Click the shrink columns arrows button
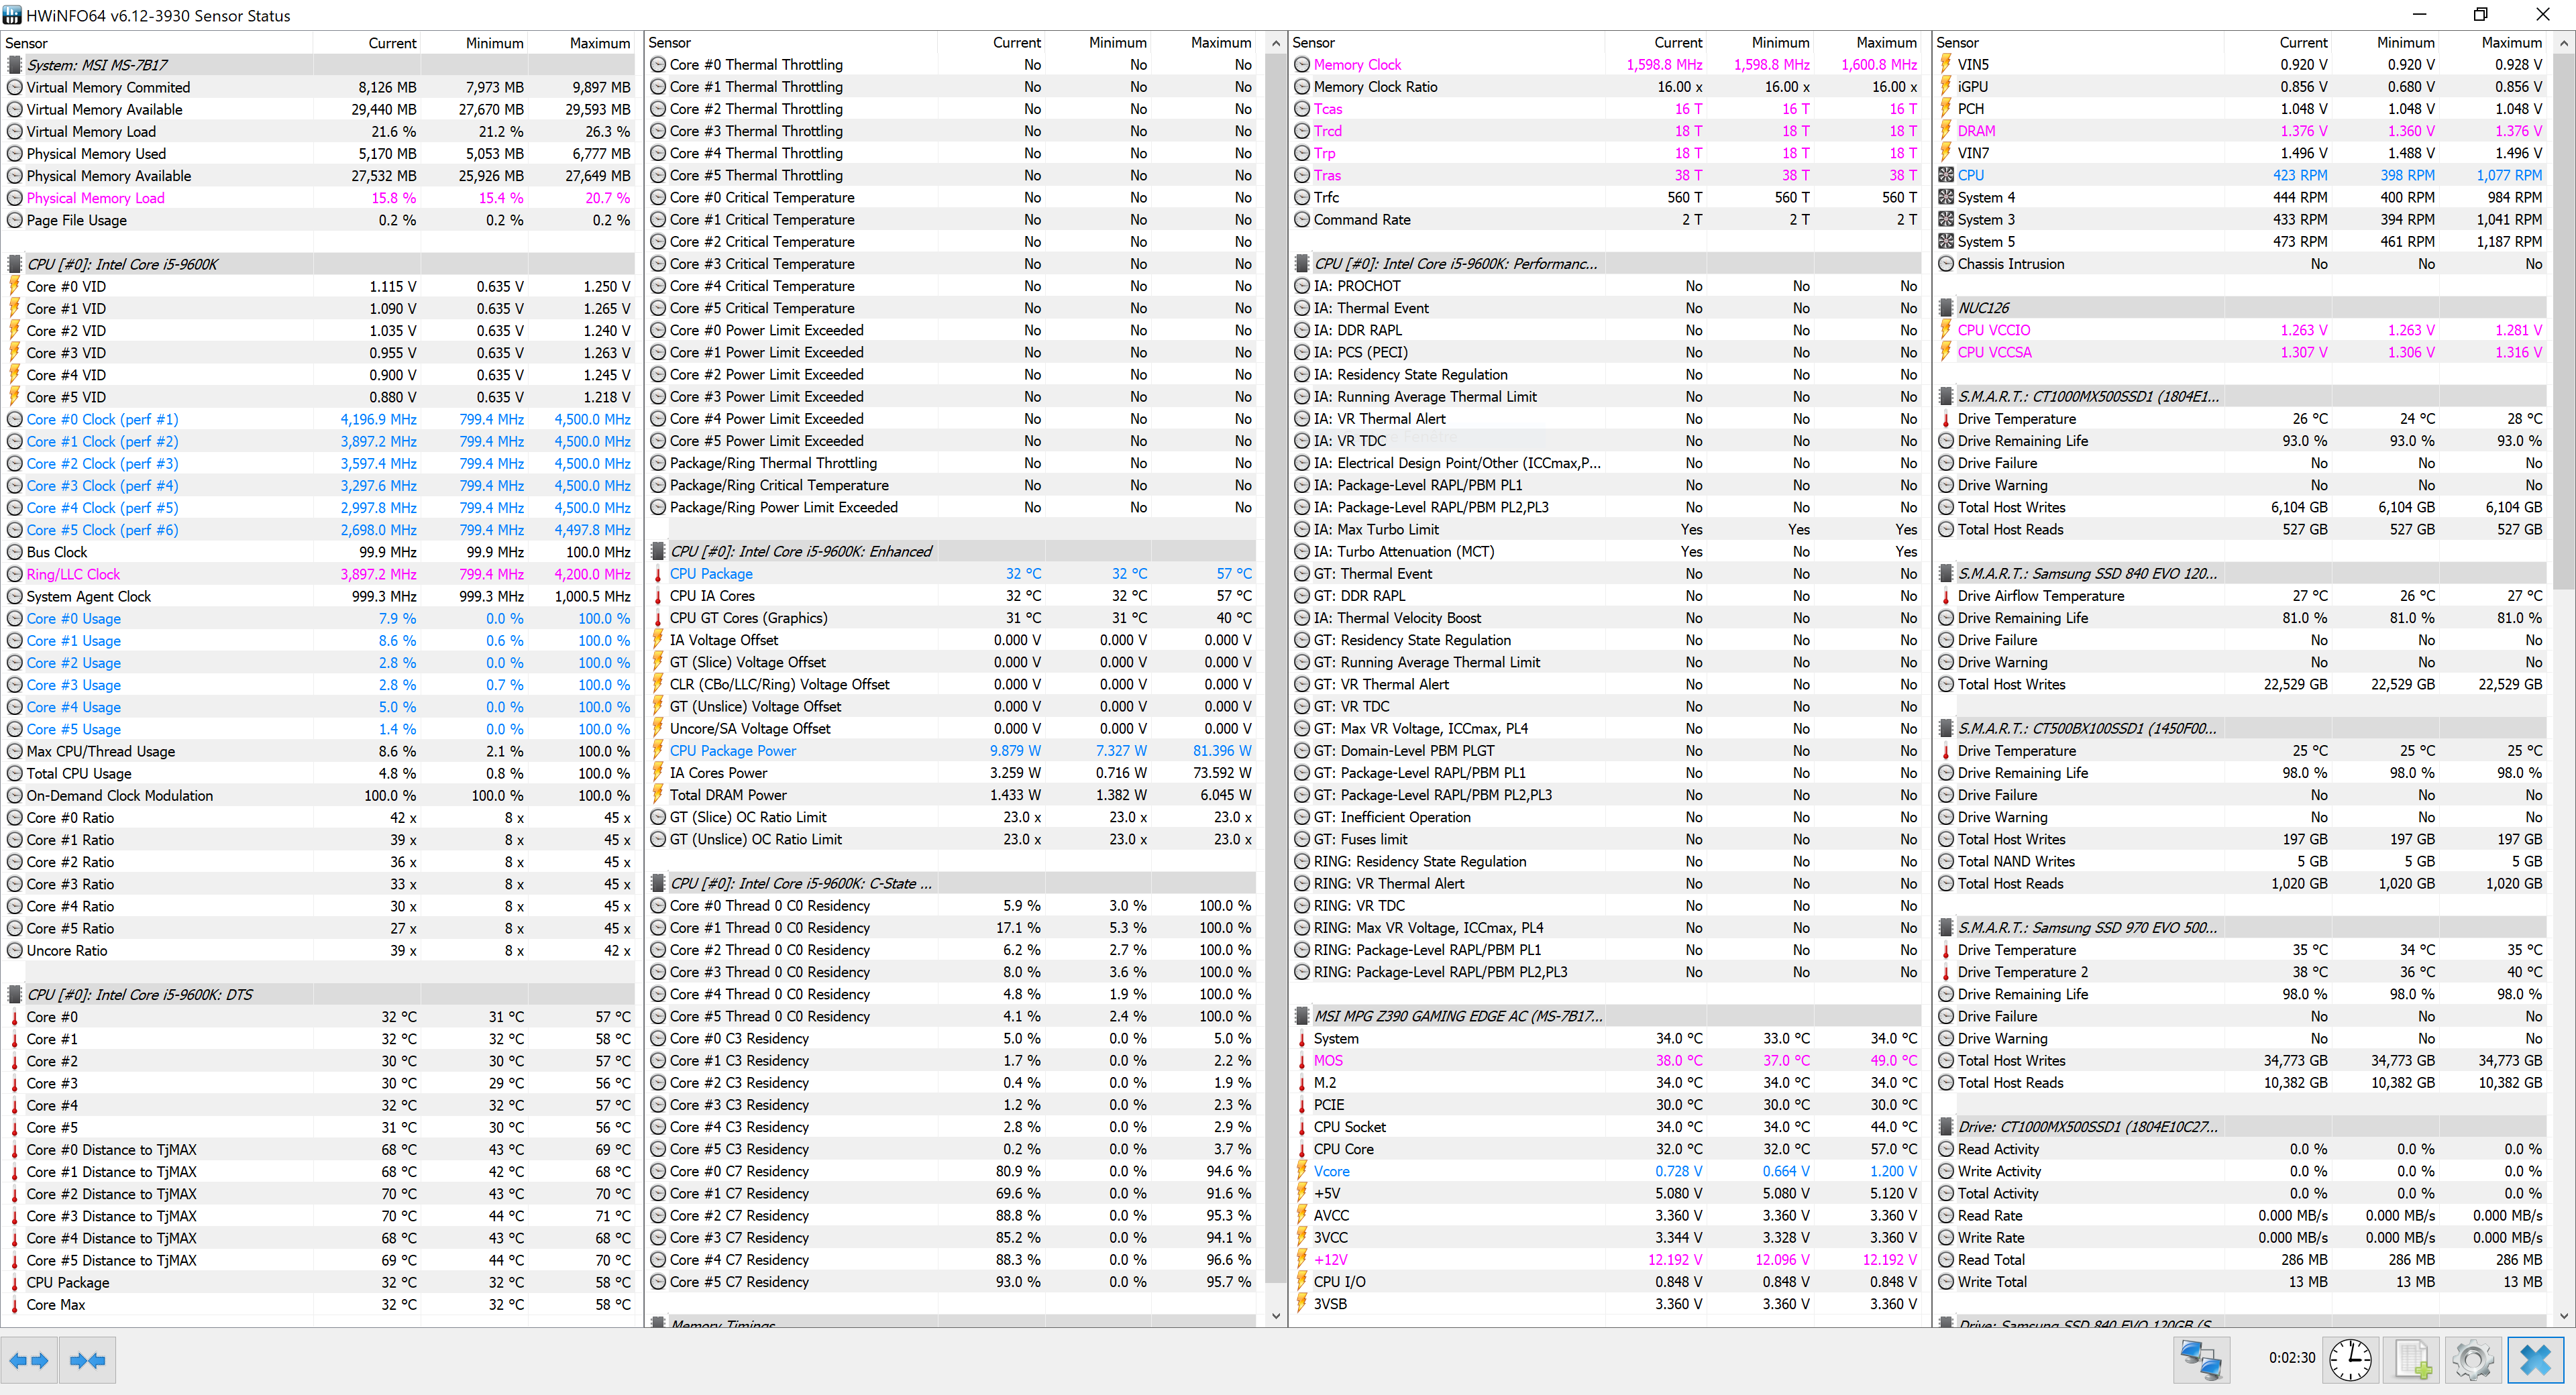 87,1360
